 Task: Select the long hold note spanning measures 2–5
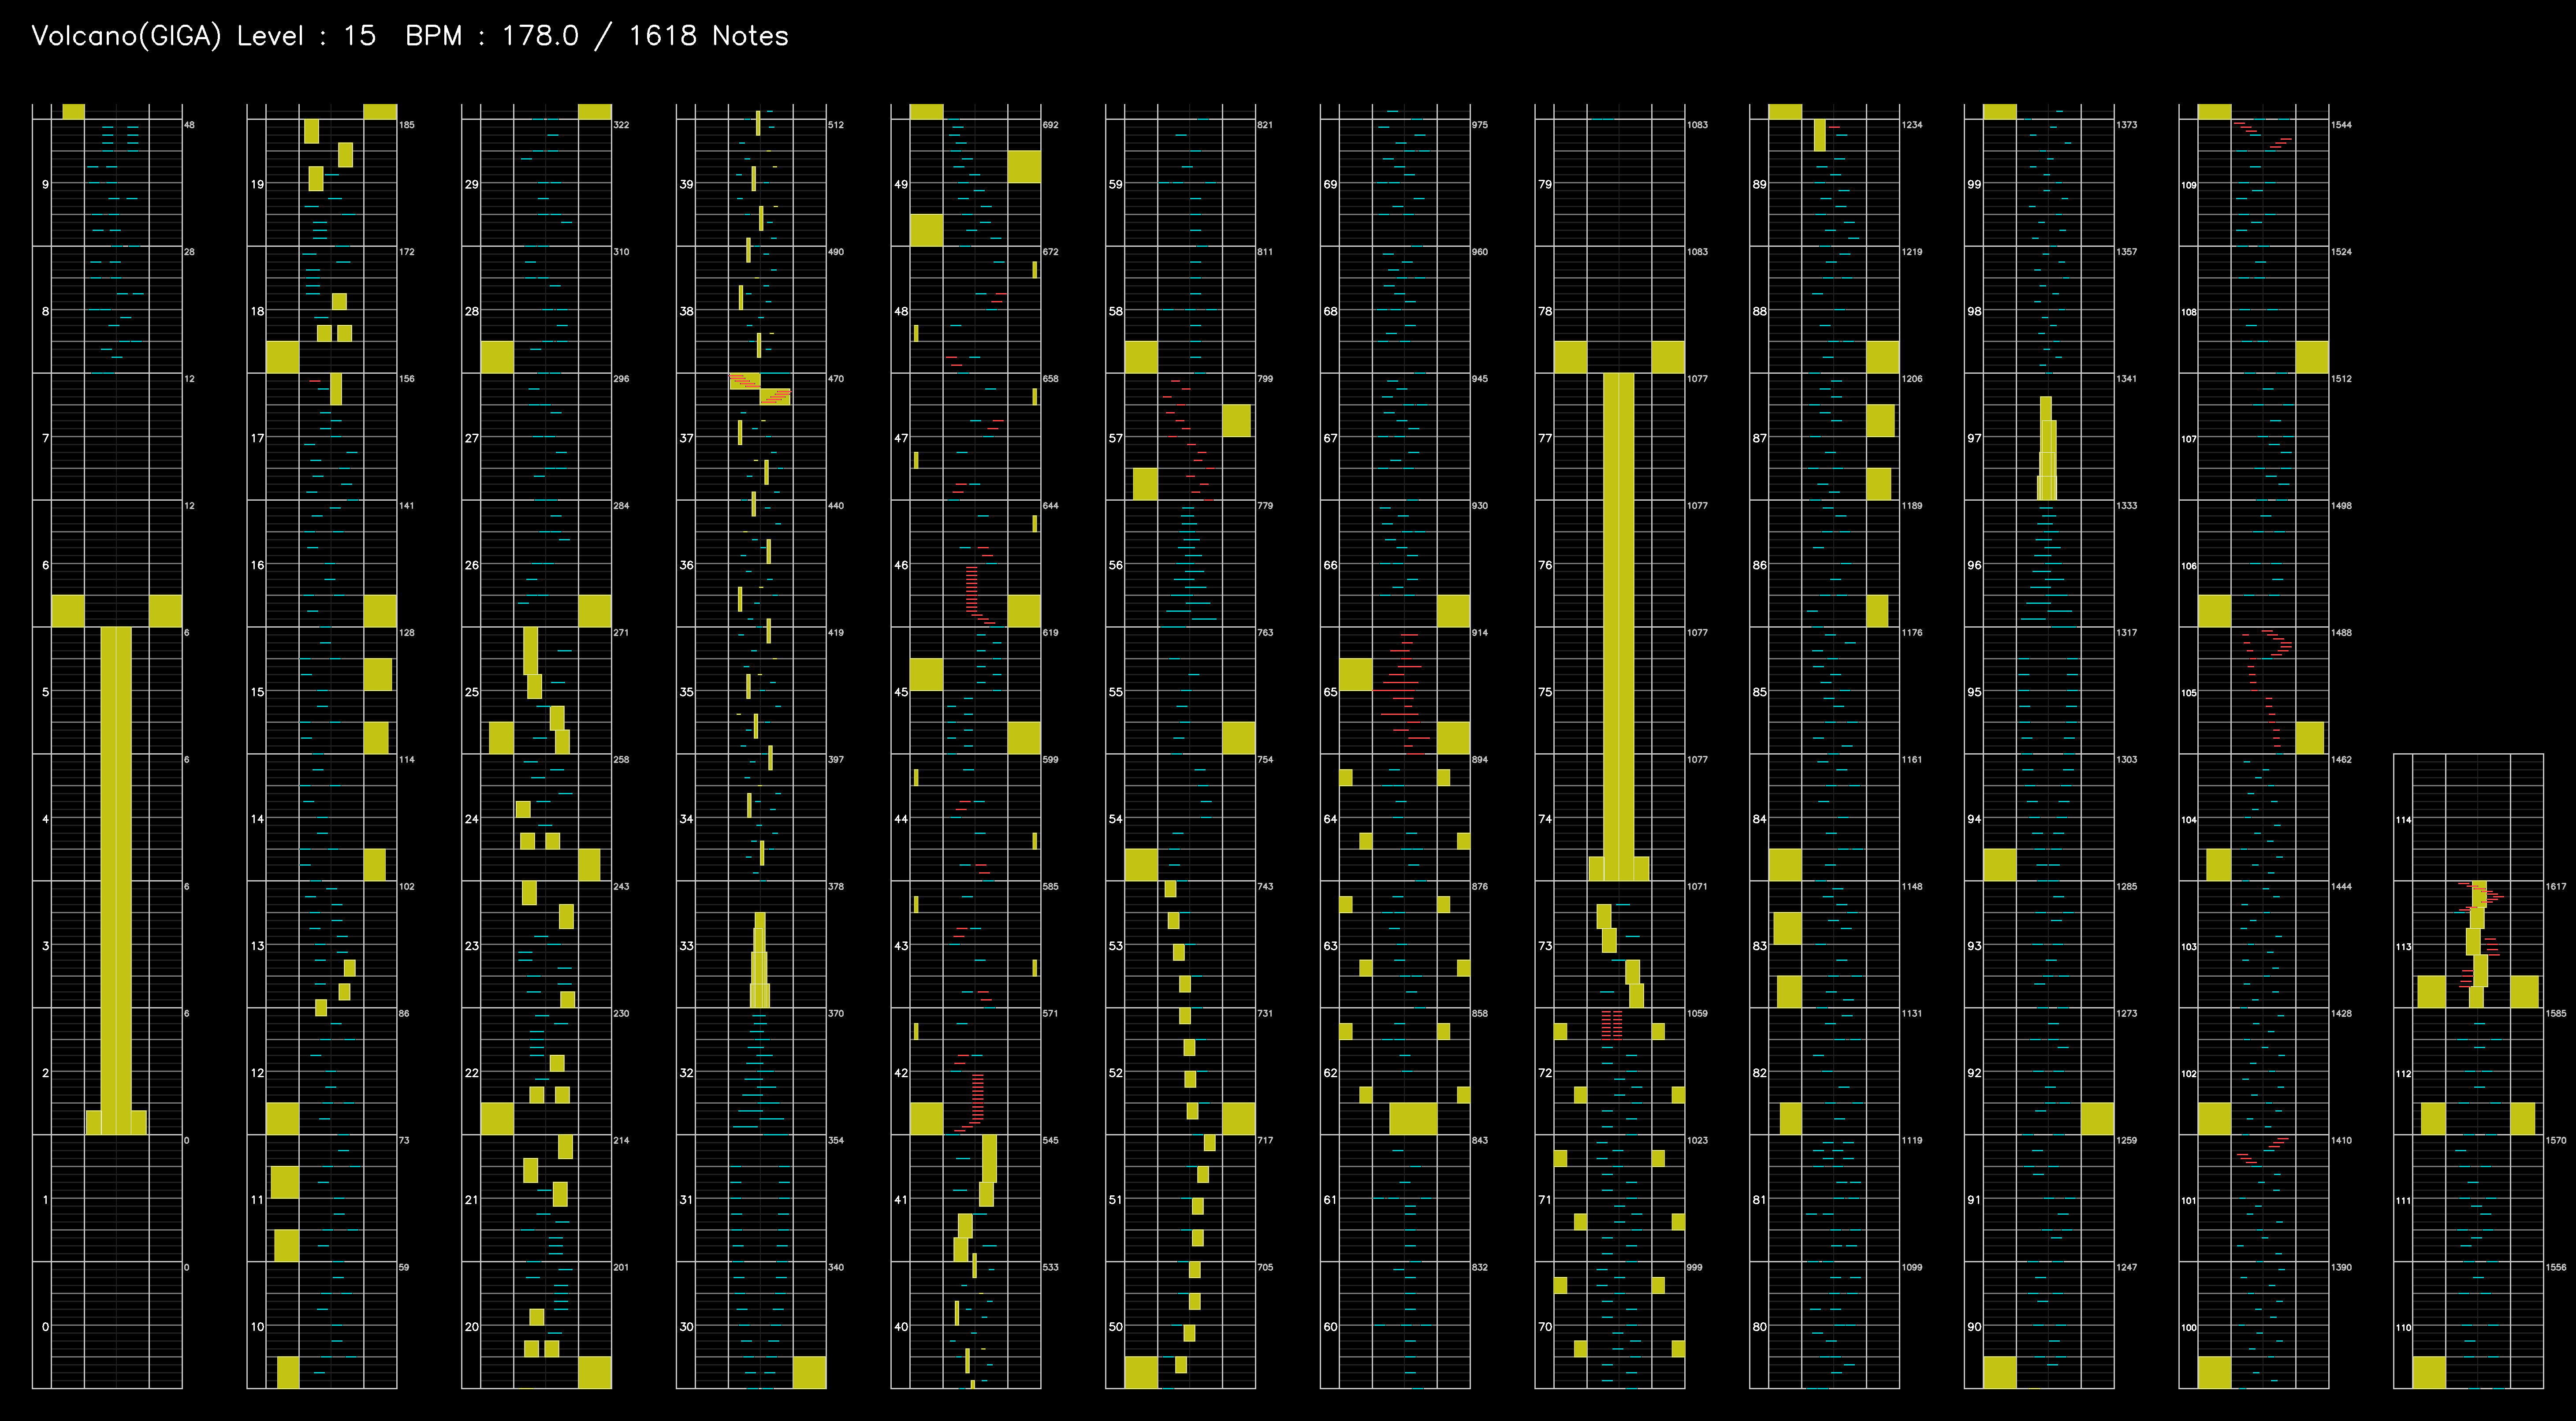click(116, 880)
